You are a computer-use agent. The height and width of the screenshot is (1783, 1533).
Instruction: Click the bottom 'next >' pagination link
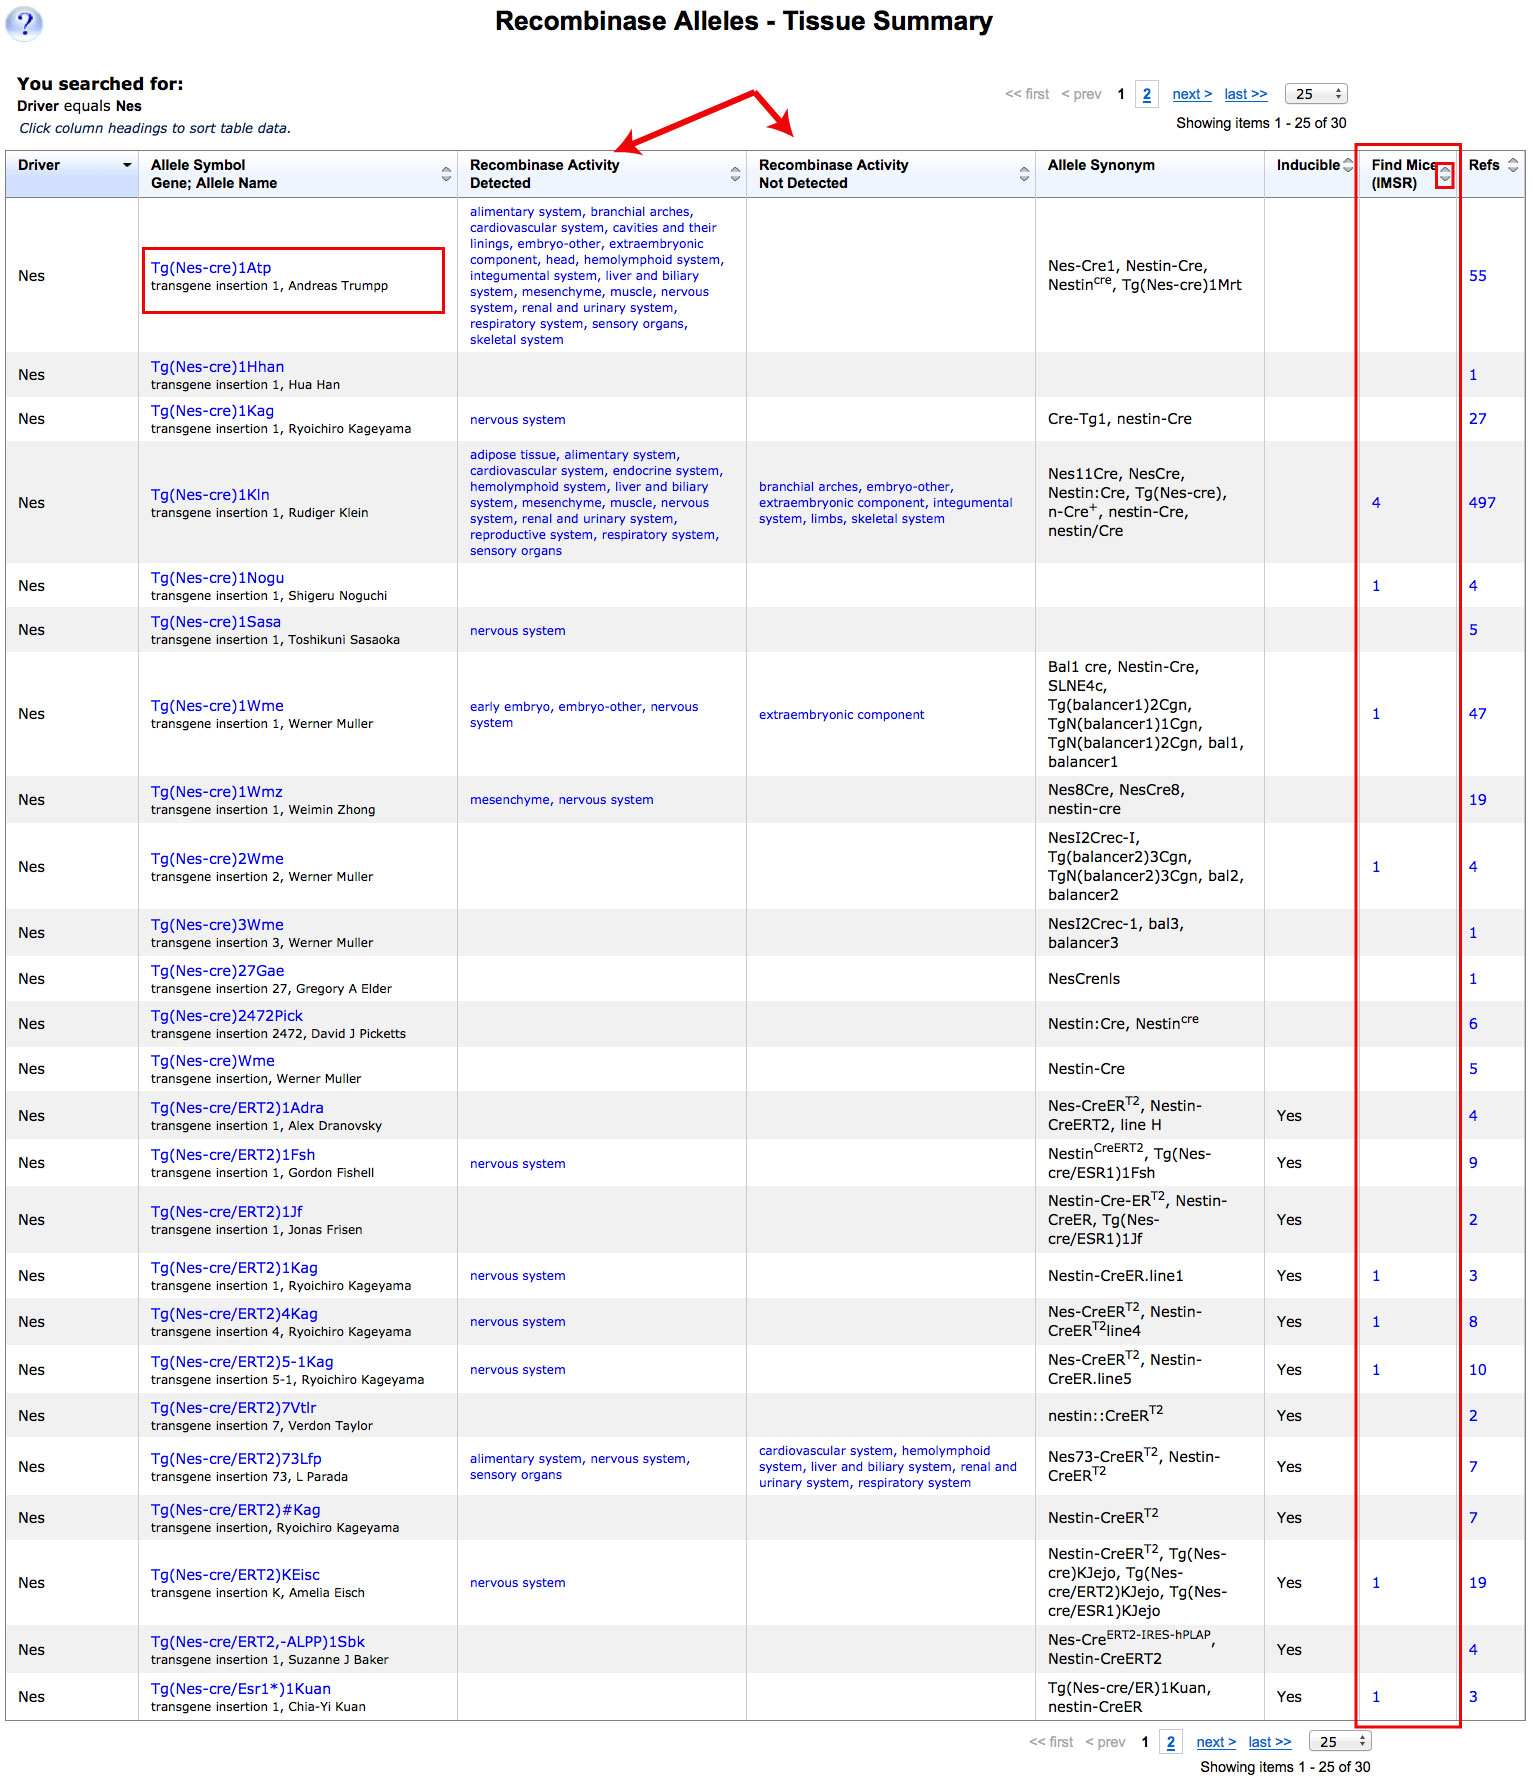pyautogui.click(x=1216, y=1741)
